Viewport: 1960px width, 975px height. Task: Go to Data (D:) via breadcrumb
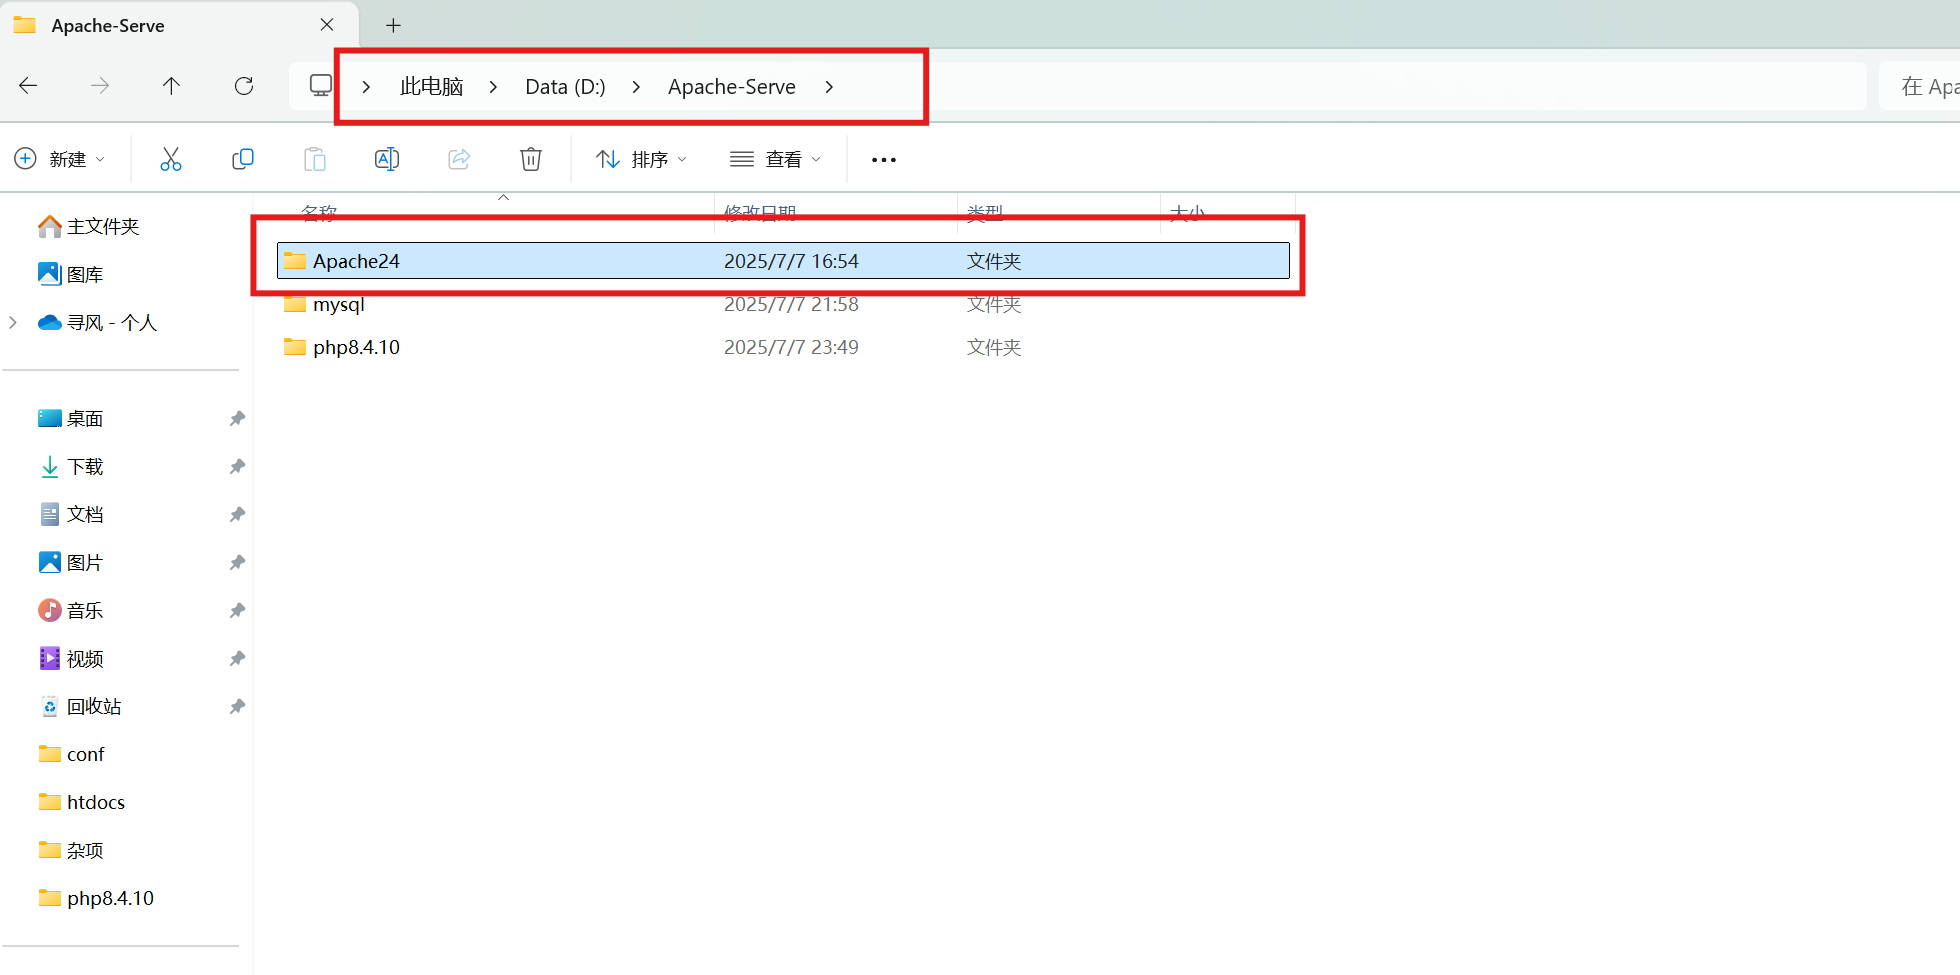(x=564, y=86)
